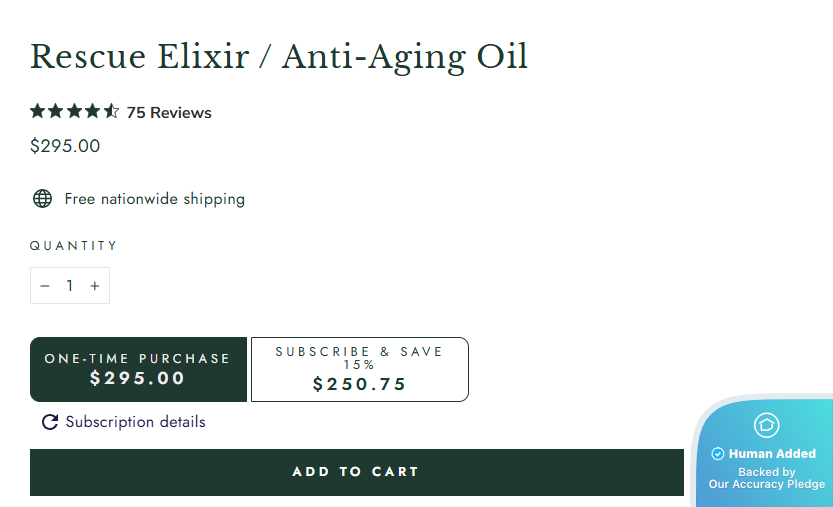Viewport: 833px width, 507px height.
Task: Click the quantity number field
Action: [x=70, y=286]
